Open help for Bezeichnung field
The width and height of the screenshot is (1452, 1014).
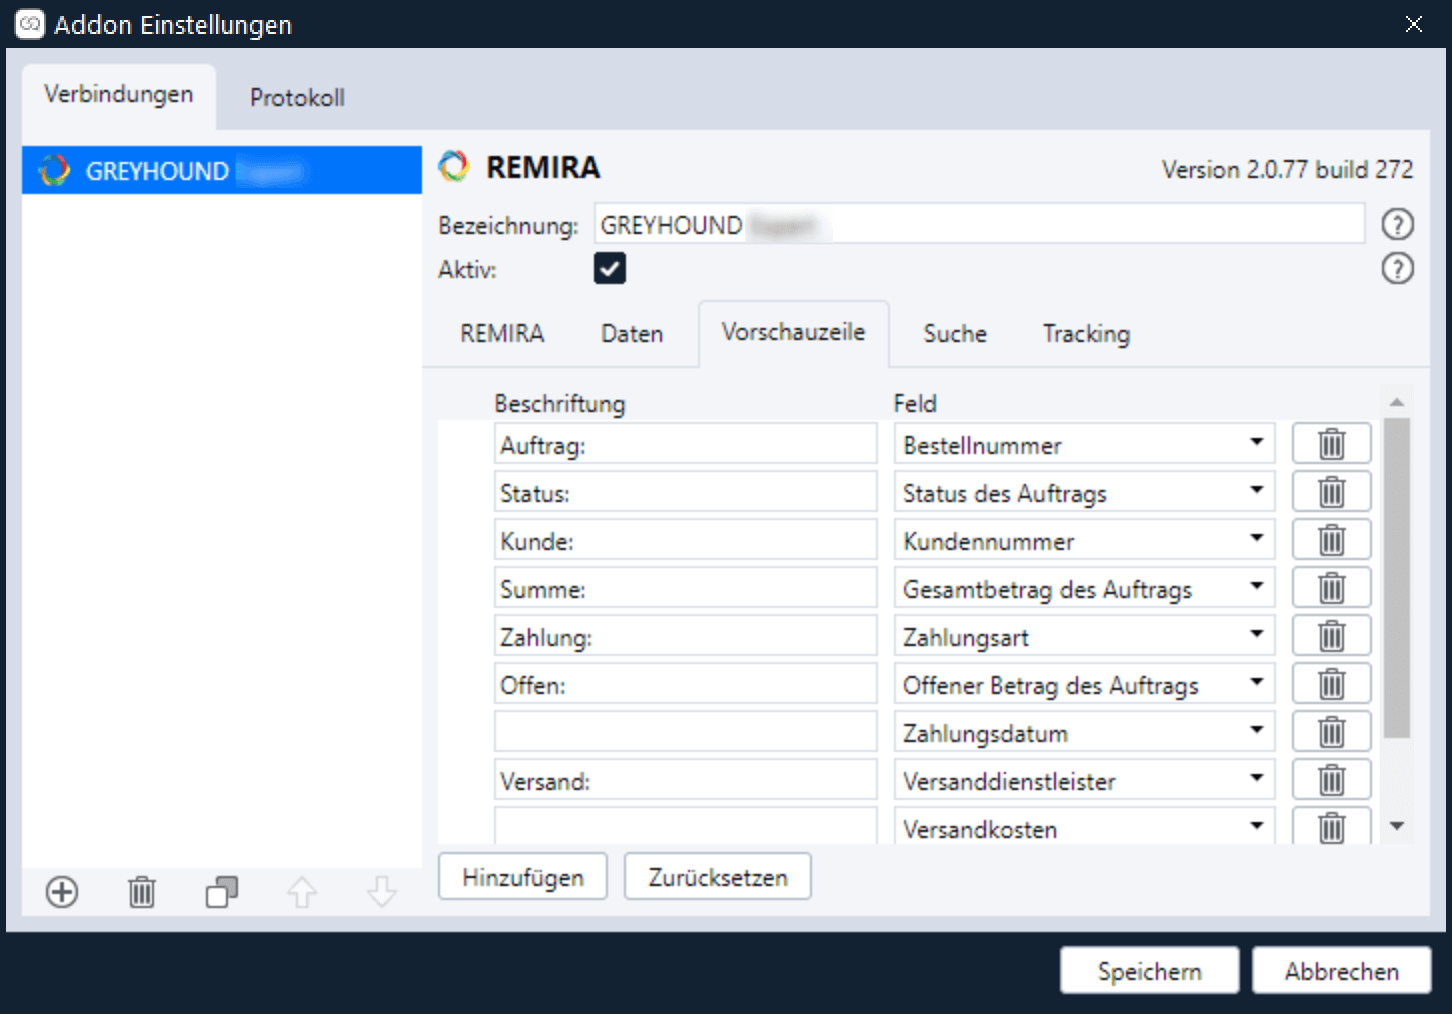(1397, 224)
